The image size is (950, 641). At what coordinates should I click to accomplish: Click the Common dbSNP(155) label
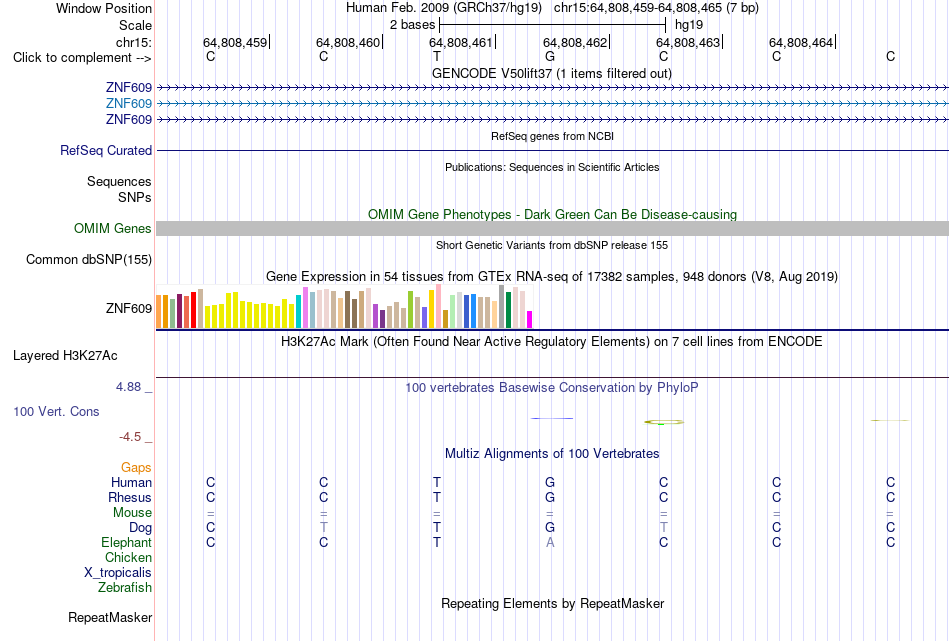(89, 259)
